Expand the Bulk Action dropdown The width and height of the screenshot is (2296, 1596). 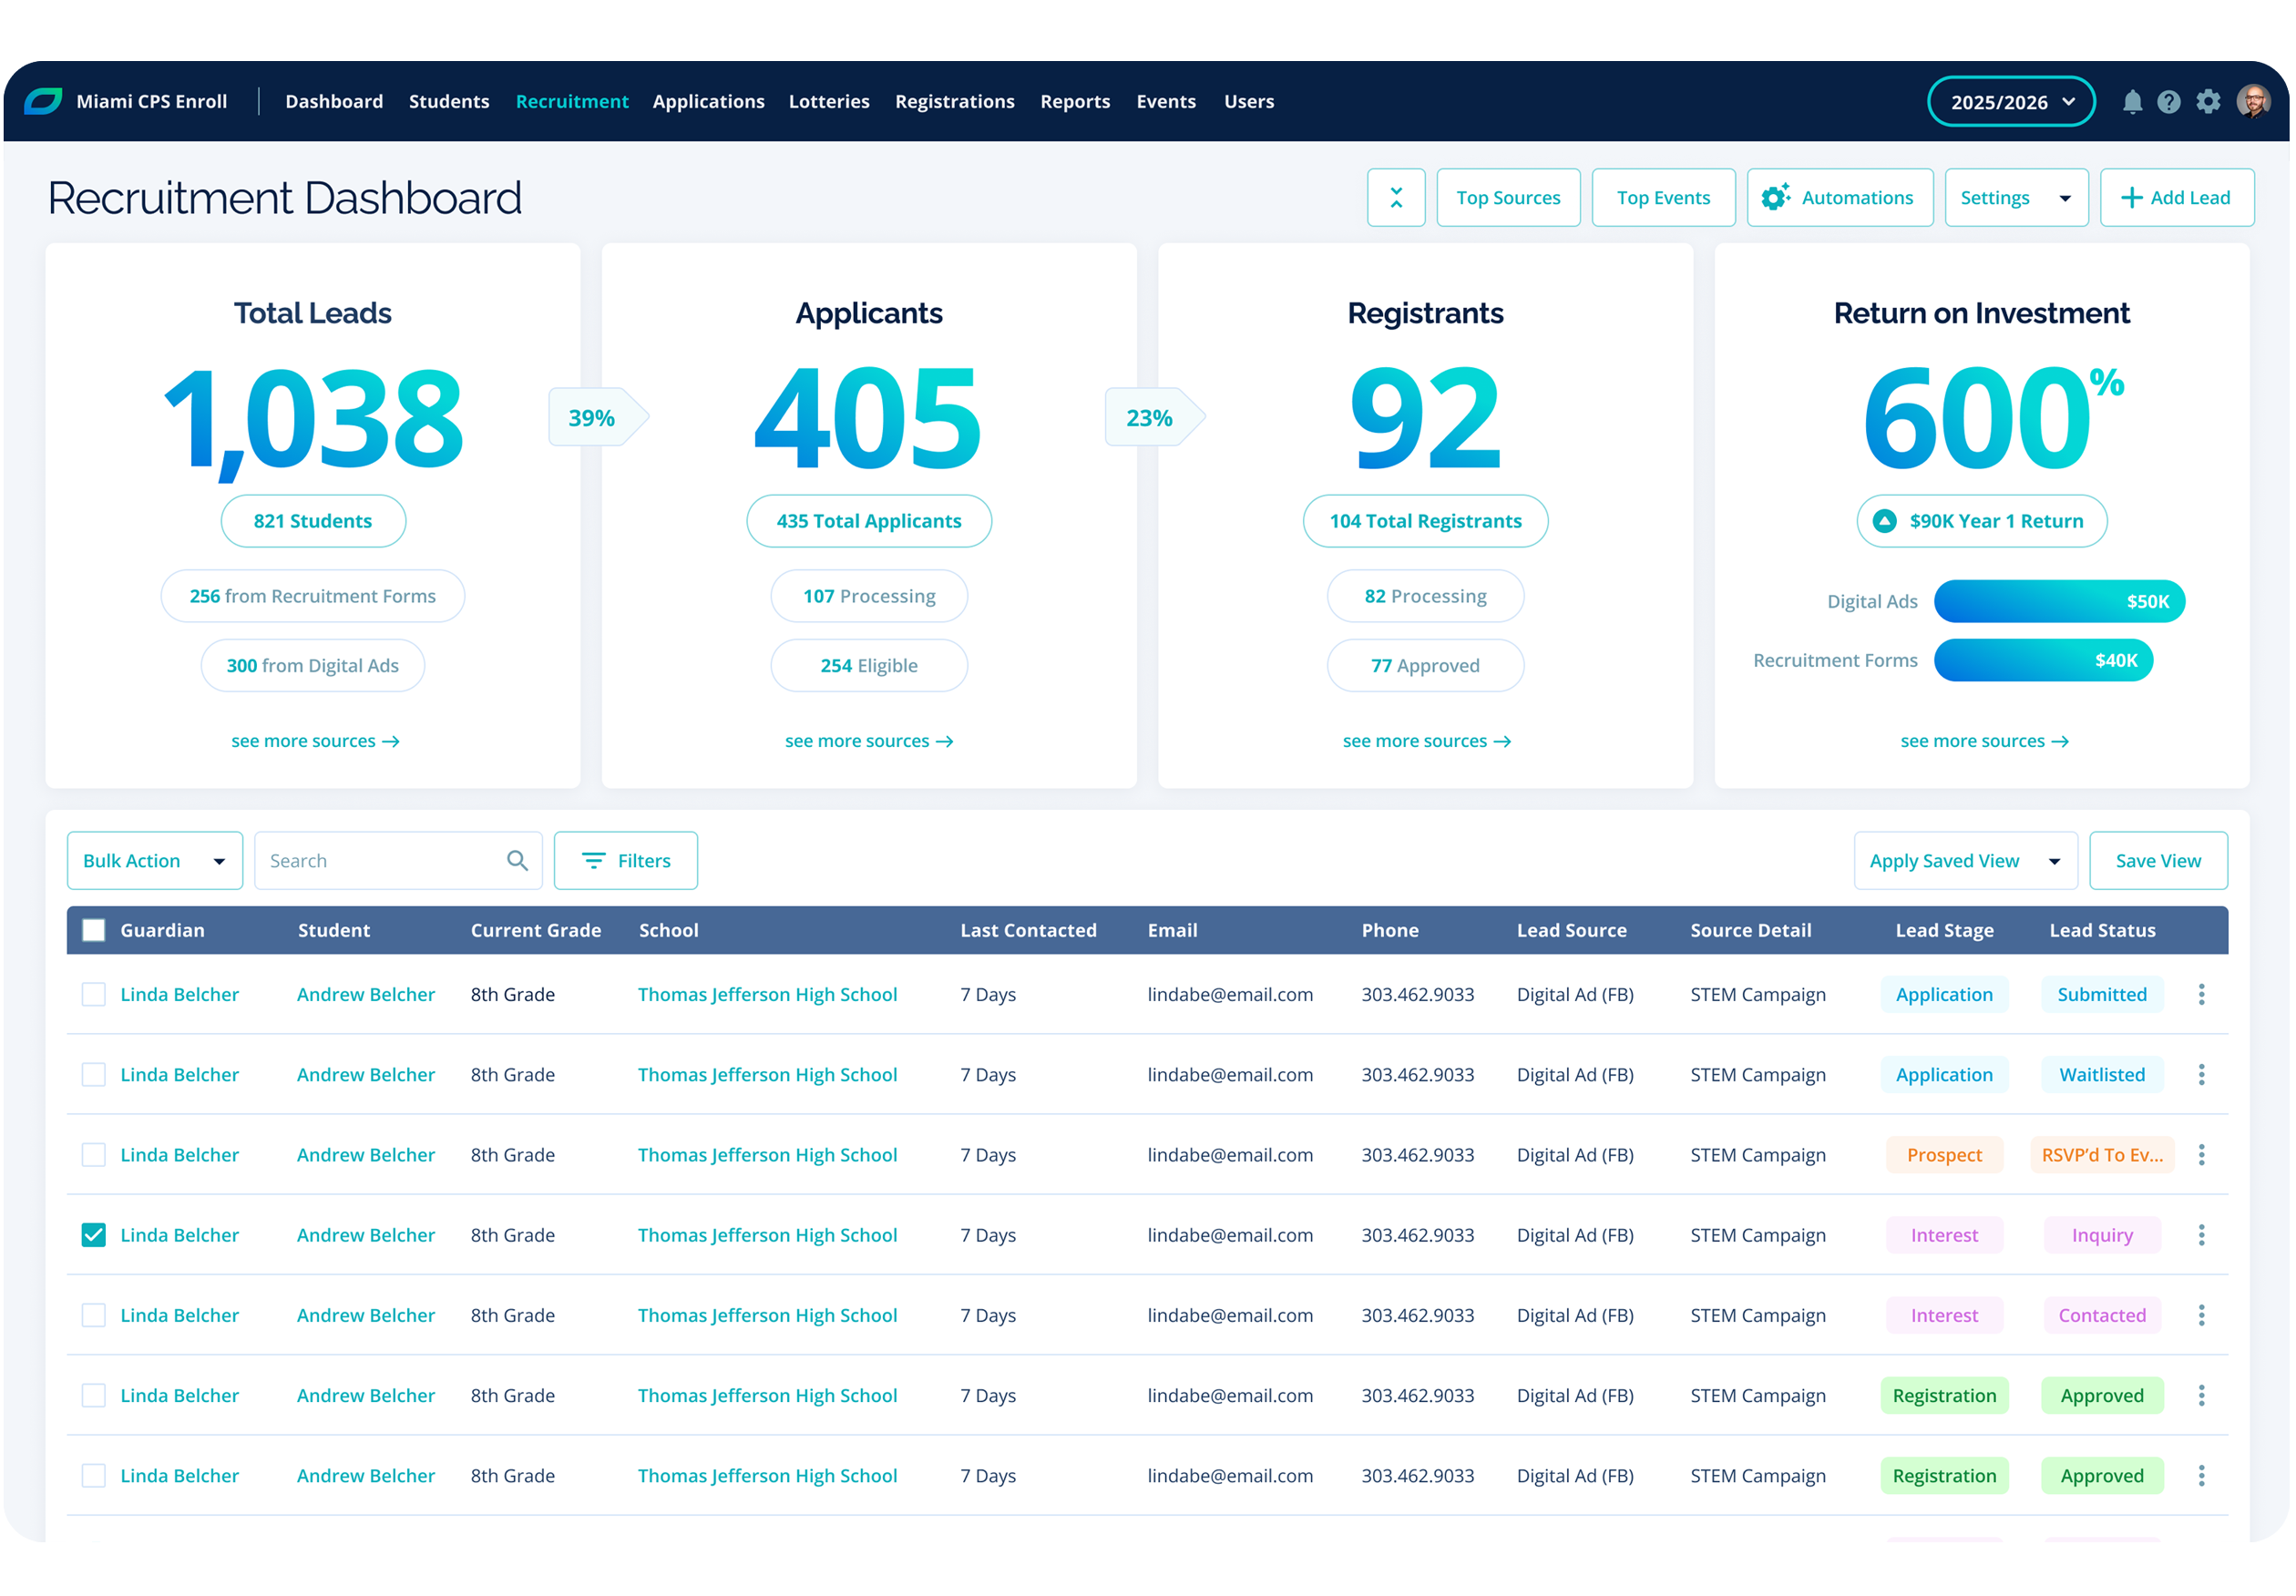[x=155, y=861]
